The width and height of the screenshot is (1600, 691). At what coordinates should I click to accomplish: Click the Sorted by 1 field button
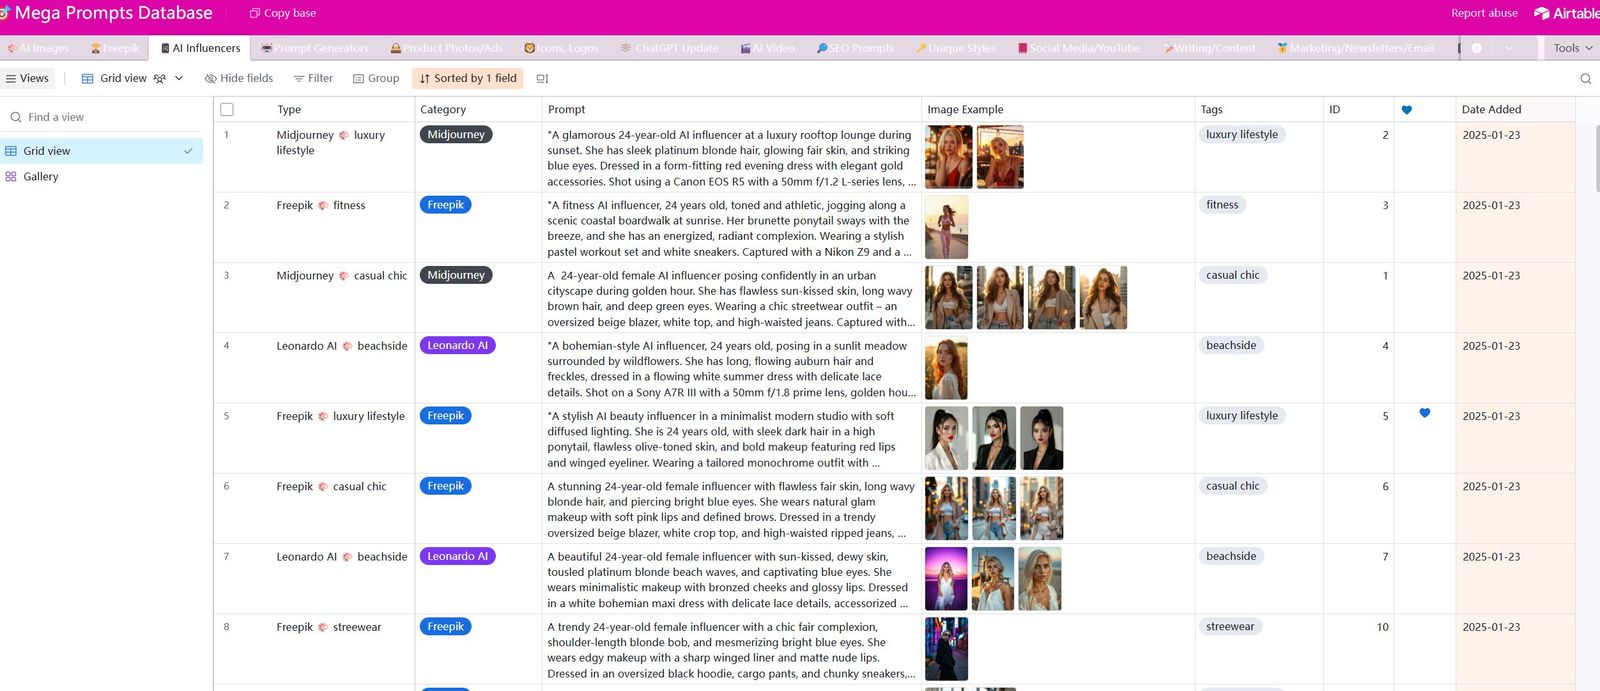(x=468, y=78)
